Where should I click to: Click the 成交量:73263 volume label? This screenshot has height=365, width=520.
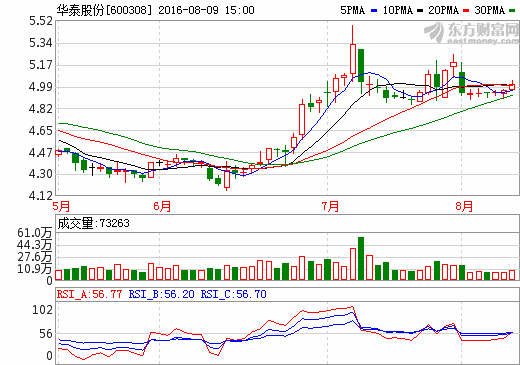tap(93, 223)
